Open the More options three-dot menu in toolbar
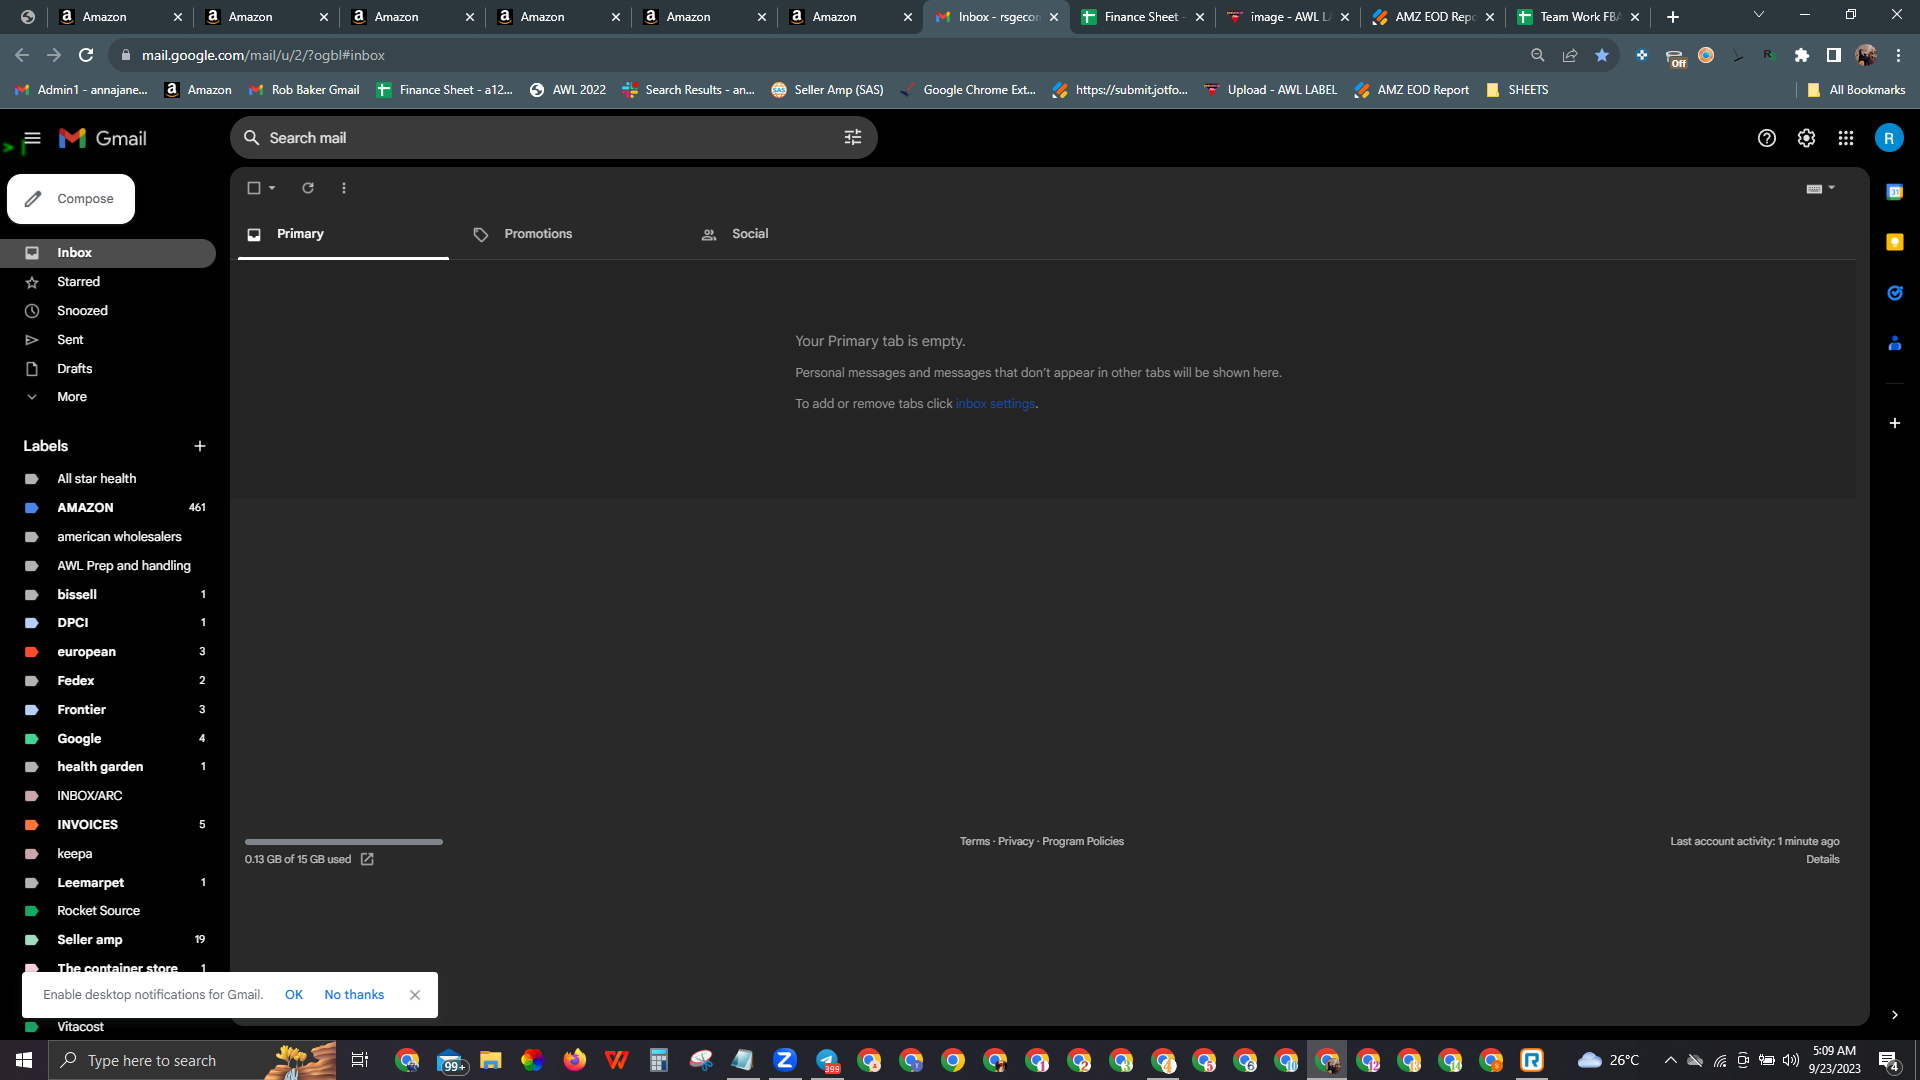 pos(344,188)
